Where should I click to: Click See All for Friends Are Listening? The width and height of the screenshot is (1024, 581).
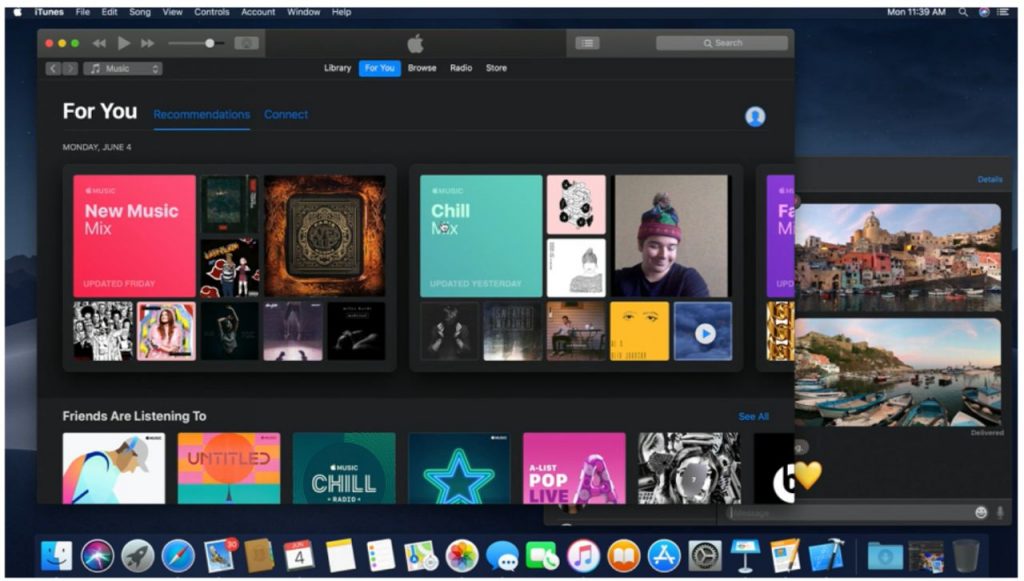[x=753, y=416]
